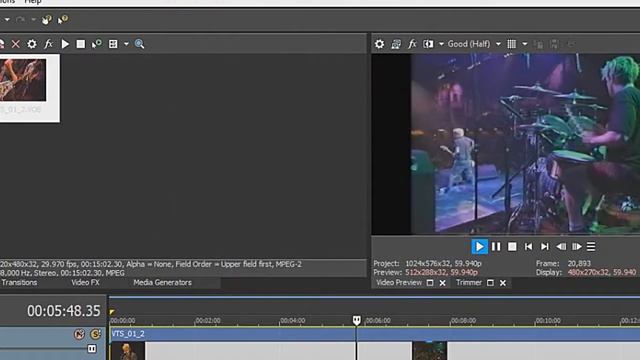Screen dimensions: 640x360
Task: Remove selected media with the red X icon
Action: click(16, 44)
